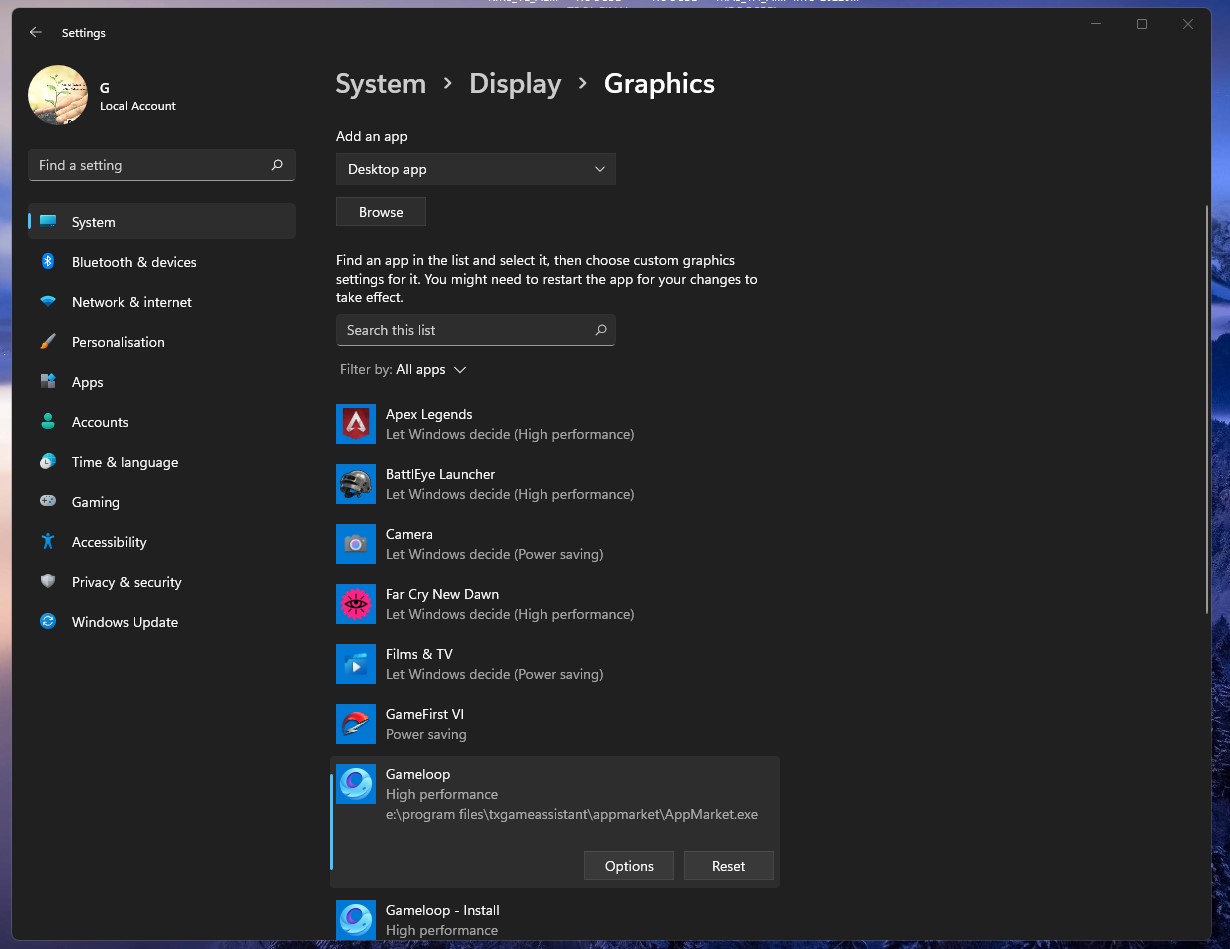Image resolution: width=1230 pixels, height=949 pixels.
Task: Open Bluetooth & devices settings
Action: (x=162, y=262)
